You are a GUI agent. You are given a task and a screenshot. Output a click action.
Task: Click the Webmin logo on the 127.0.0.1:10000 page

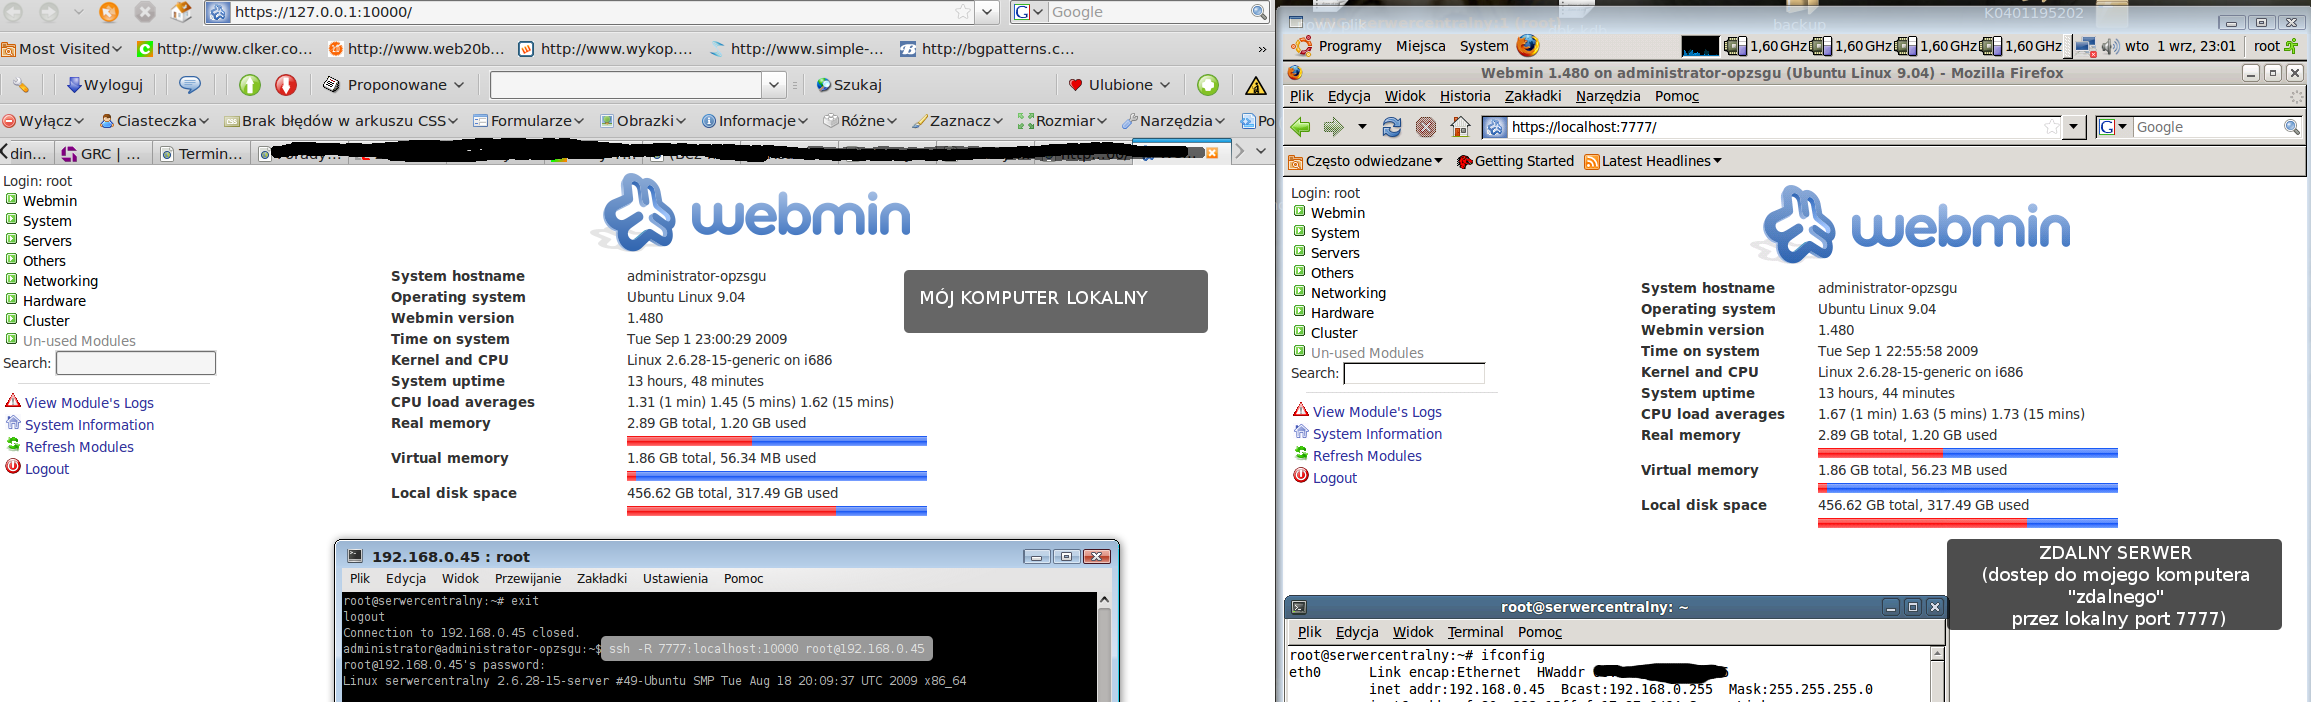click(x=751, y=213)
